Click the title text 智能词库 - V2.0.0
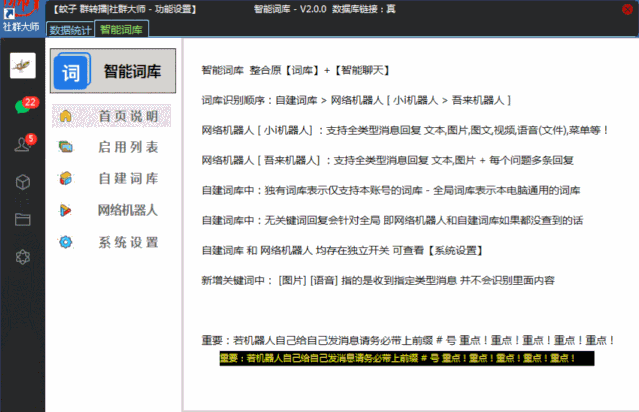This screenshot has height=412, width=639. tap(290, 9)
